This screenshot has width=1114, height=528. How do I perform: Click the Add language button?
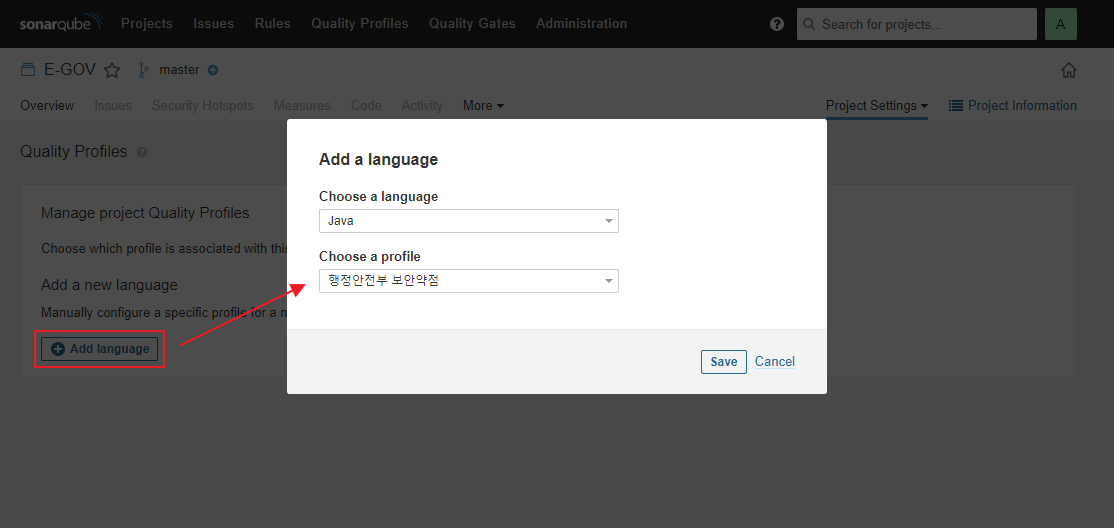click(x=99, y=349)
